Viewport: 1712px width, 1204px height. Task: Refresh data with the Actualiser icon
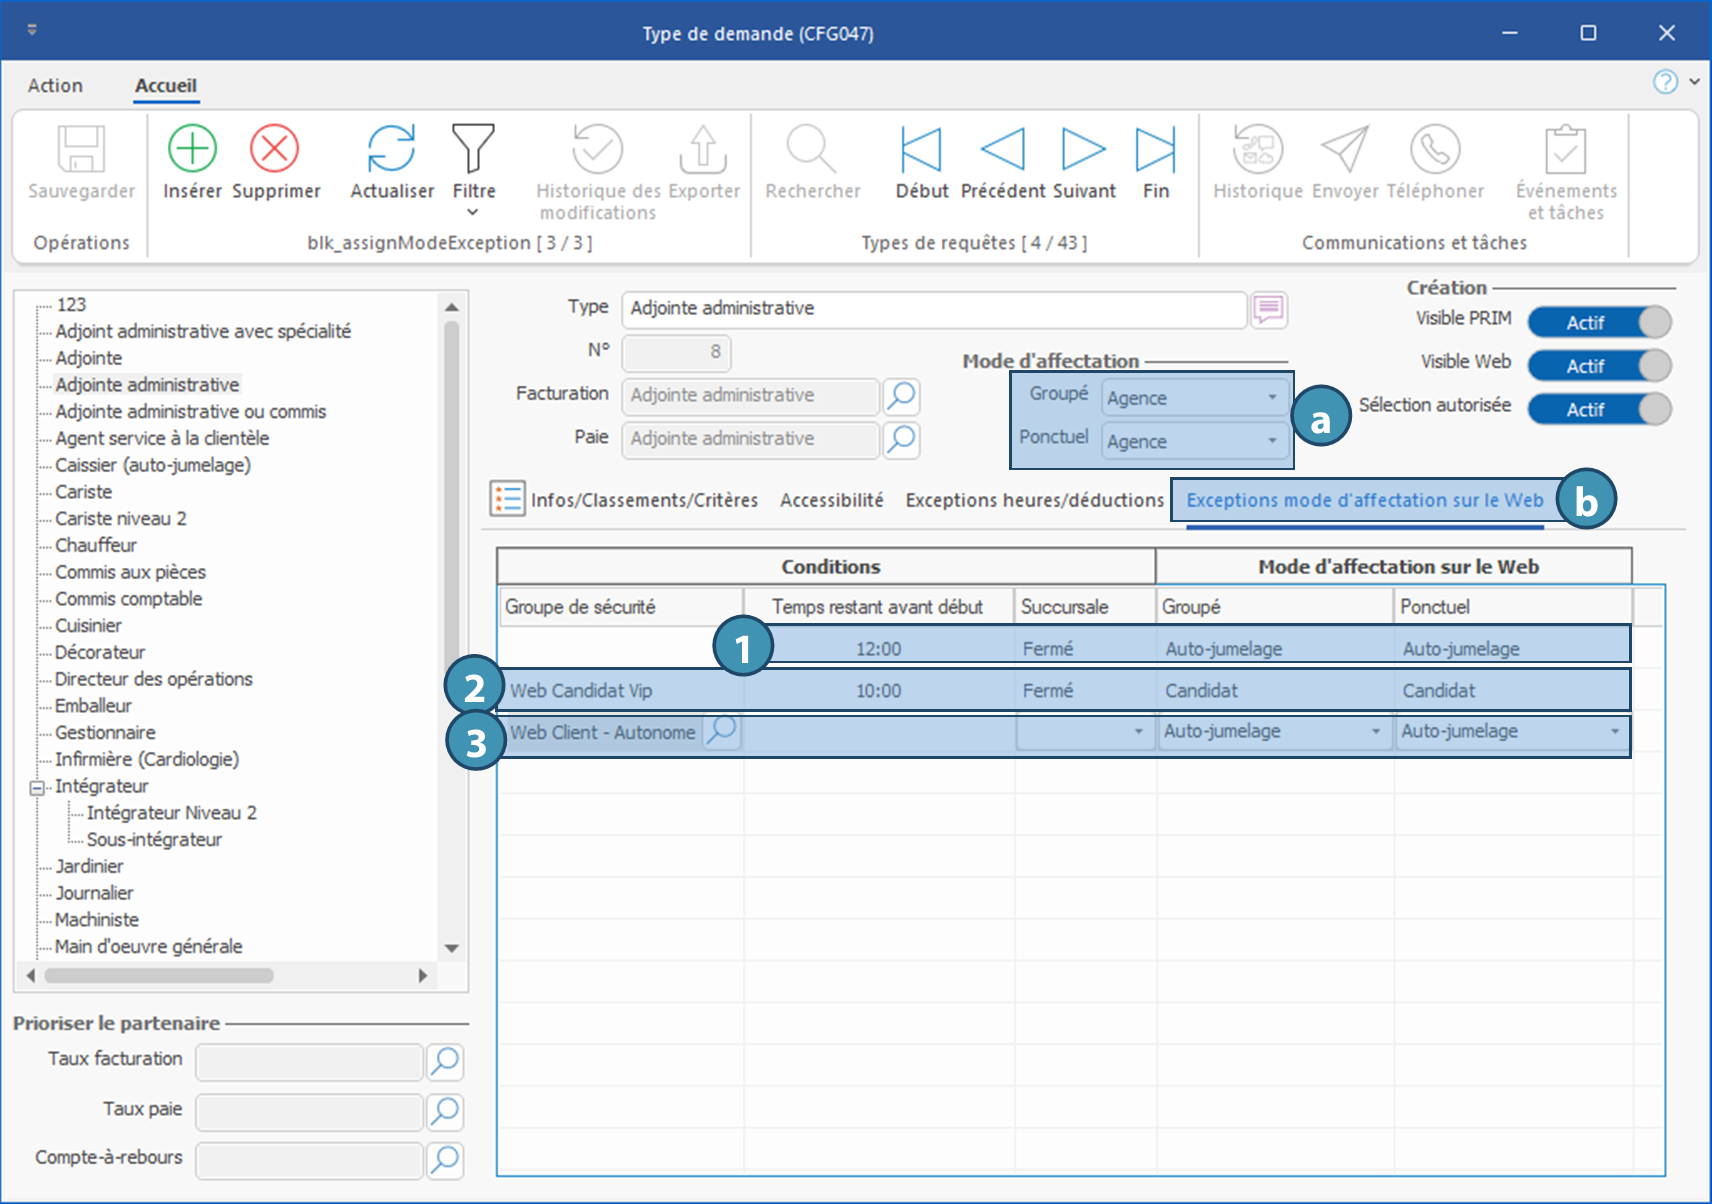coord(391,150)
